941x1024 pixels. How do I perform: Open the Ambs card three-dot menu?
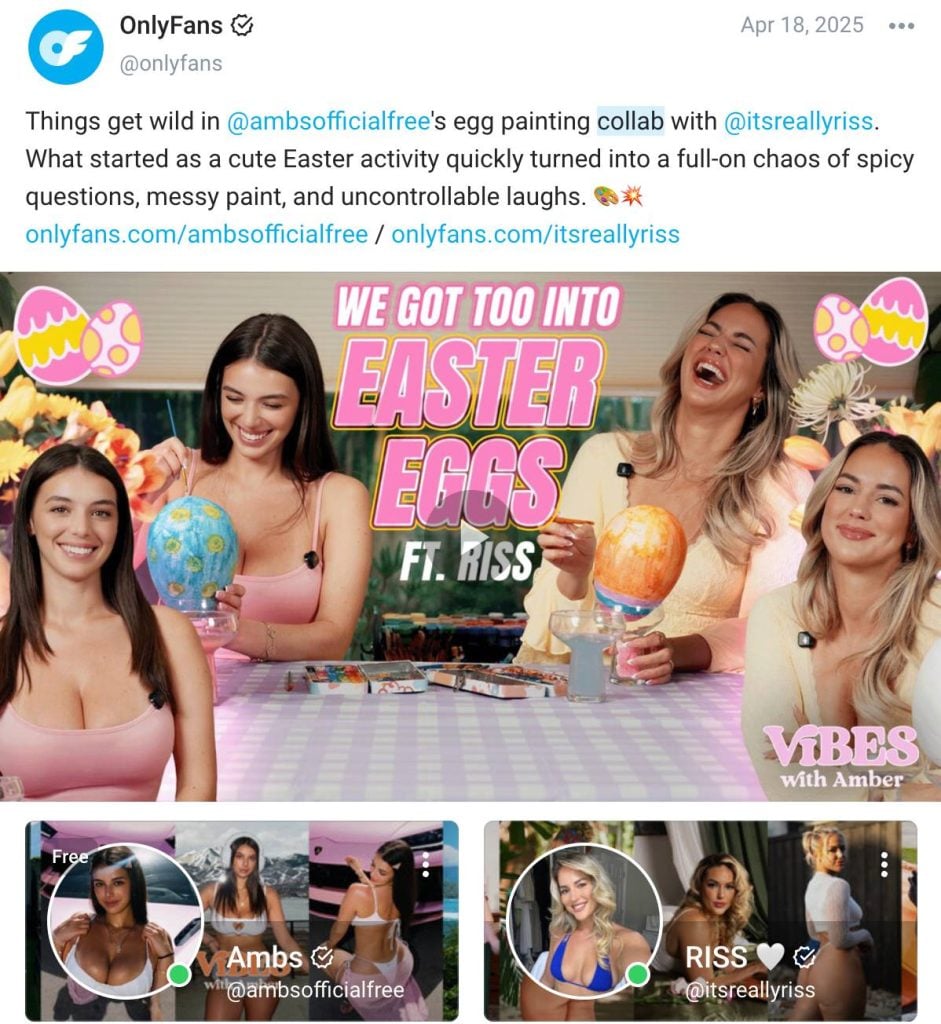pyautogui.click(x=426, y=865)
